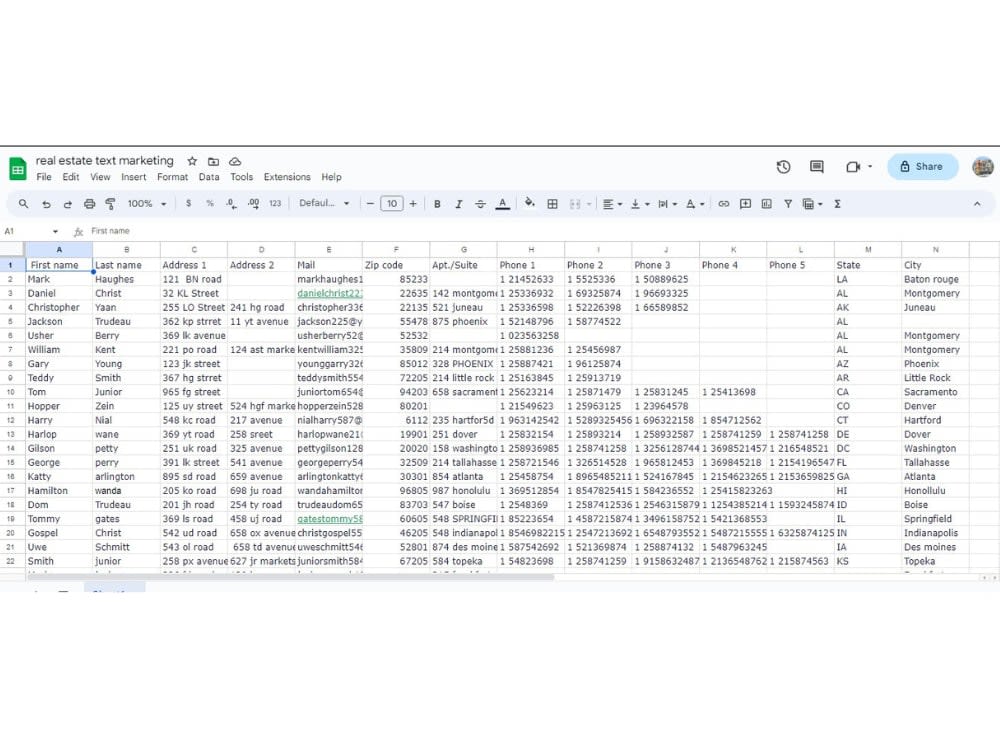
Task: Open the Default font dropdown
Action: [x=324, y=203]
